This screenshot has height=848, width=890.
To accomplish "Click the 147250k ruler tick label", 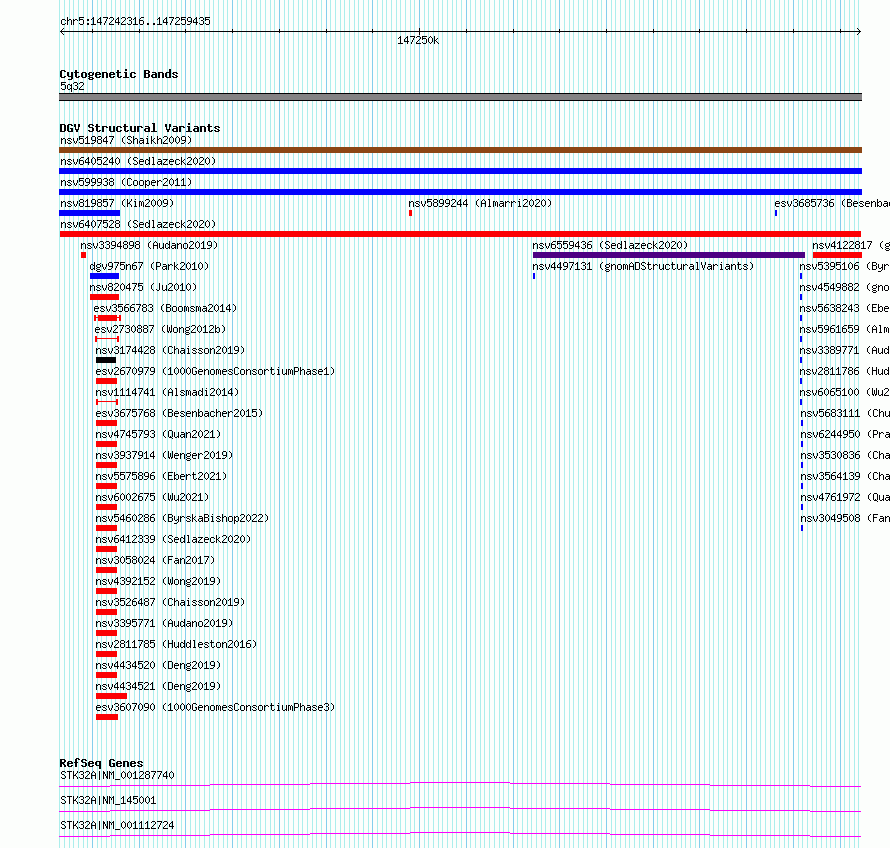I will 418,40.
